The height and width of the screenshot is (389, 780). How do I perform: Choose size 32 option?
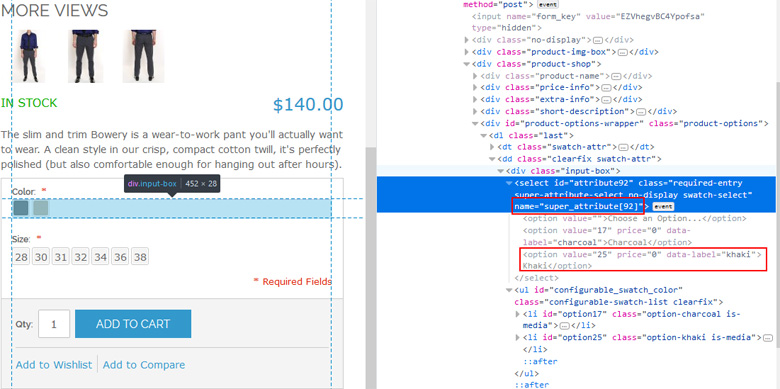81,257
